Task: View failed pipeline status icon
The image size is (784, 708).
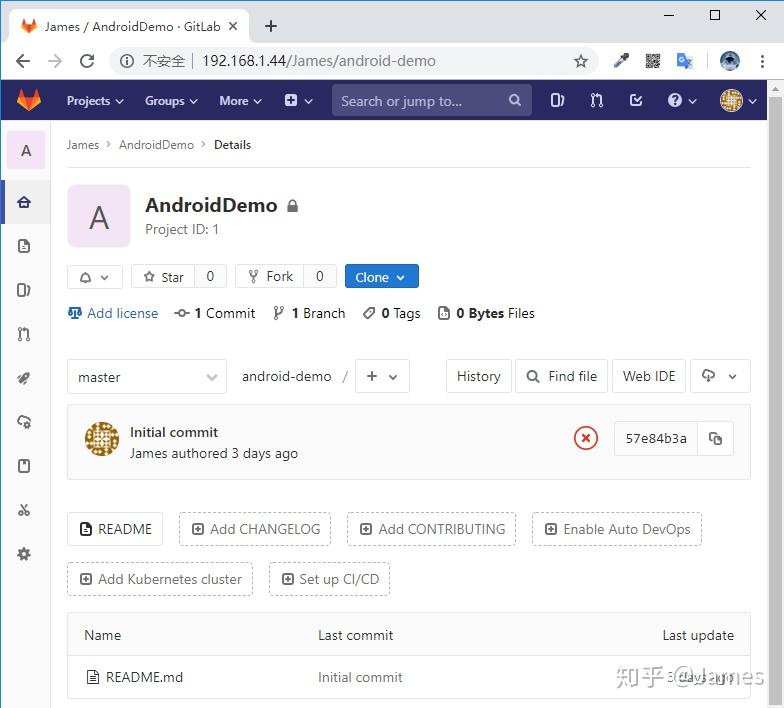Action: 586,438
